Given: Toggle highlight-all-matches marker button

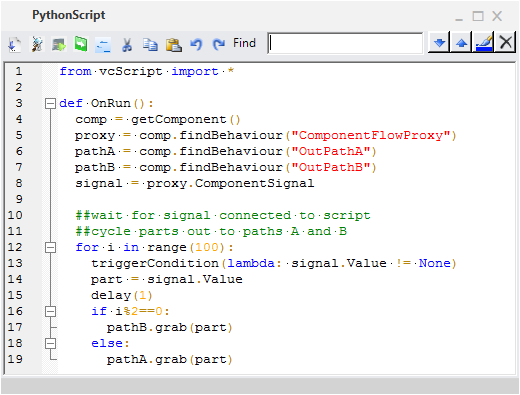Looking at the screenshot, I should pyautogui.click(x=484, y=43).
